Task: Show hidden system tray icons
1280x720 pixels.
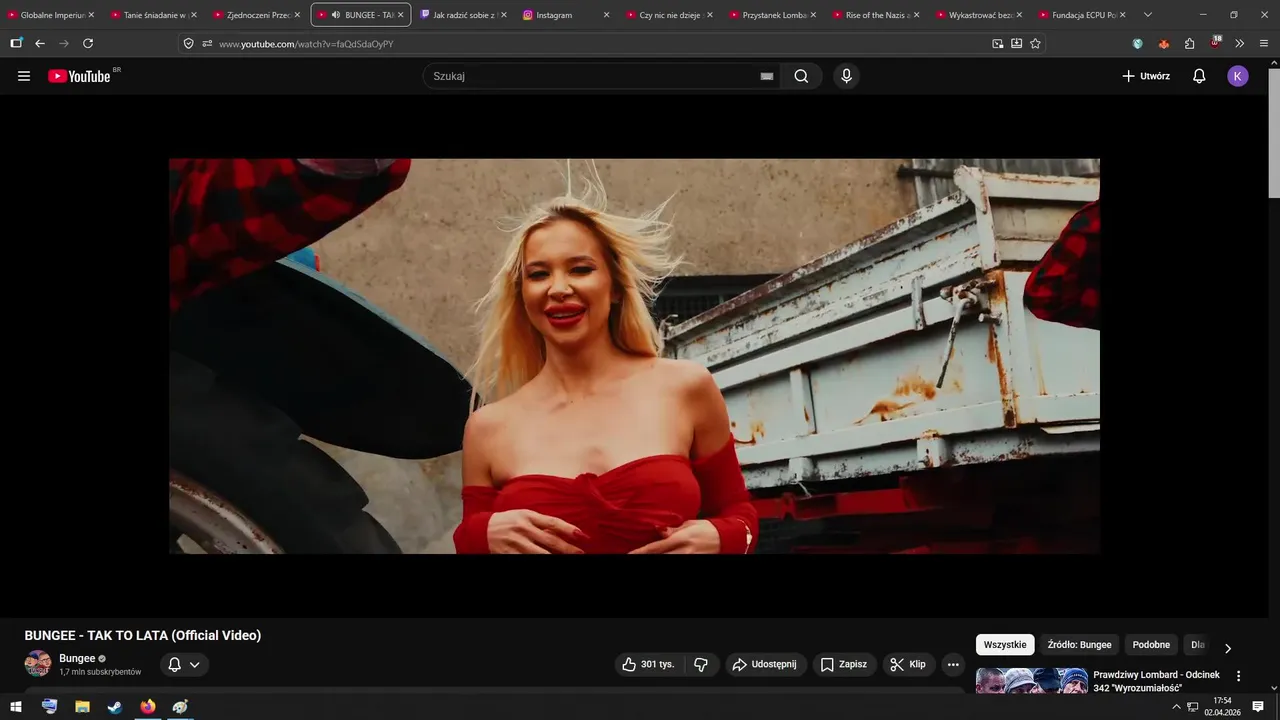Action: (1177, 707)
